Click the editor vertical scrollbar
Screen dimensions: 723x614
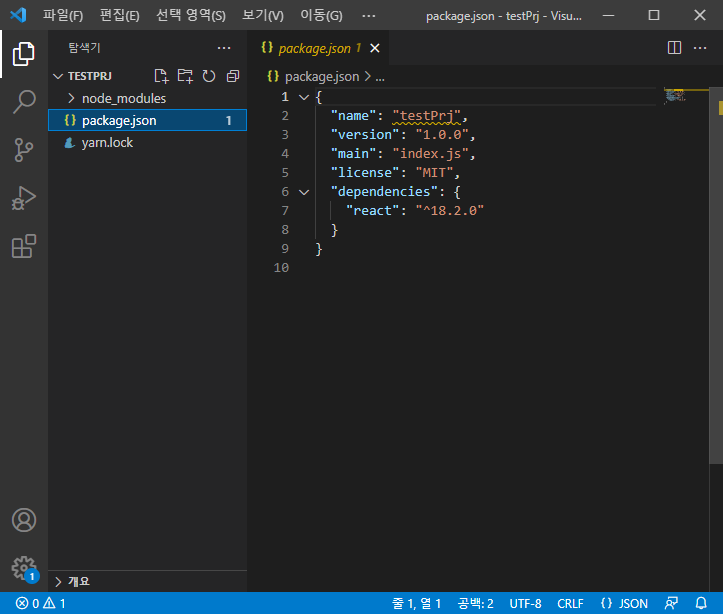tap(716, 275)
